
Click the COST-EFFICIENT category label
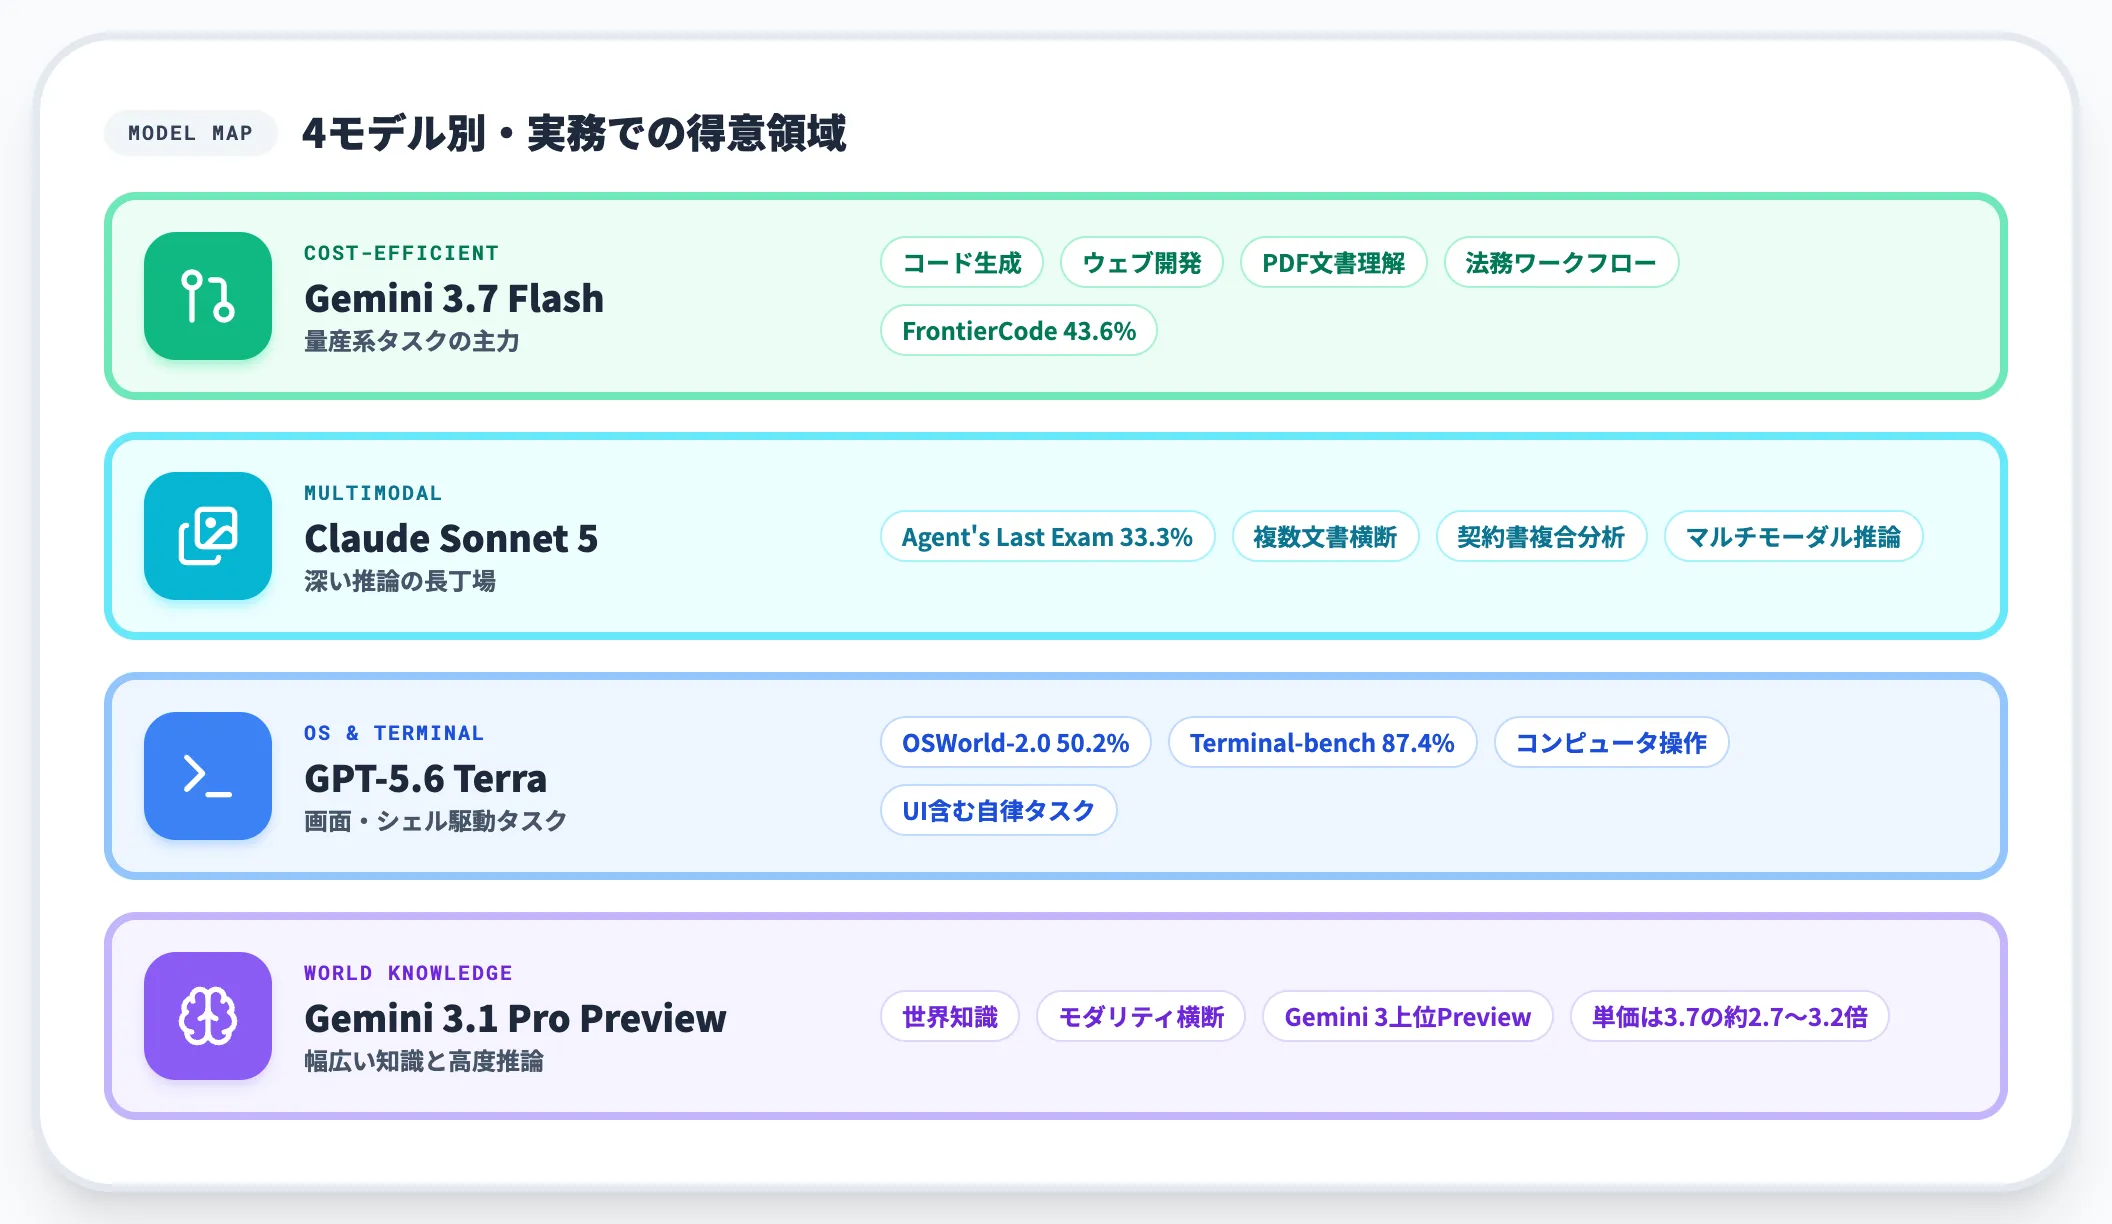[401, 253]
